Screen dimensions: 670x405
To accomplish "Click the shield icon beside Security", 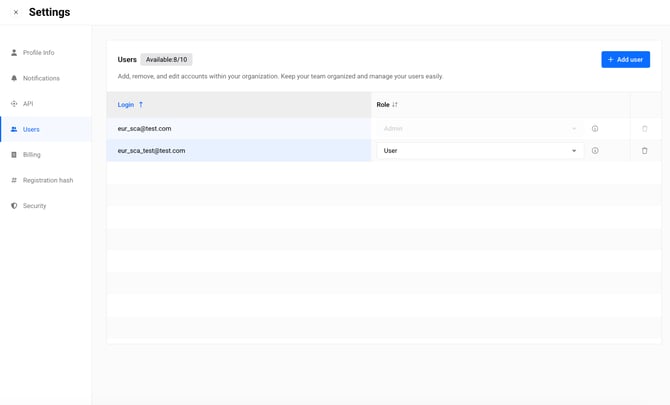I will coord(14,206).
